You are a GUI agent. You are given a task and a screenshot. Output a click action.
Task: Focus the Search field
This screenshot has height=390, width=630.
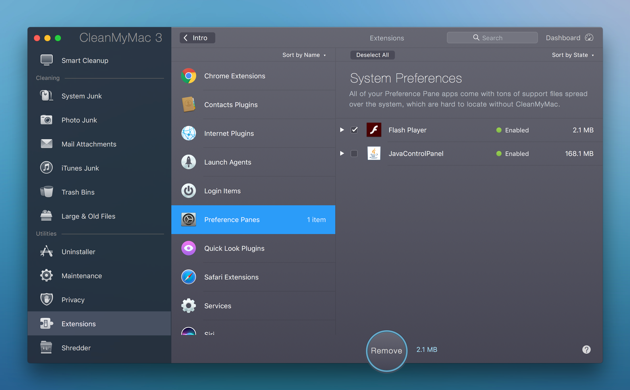click(x=492, y=38)
